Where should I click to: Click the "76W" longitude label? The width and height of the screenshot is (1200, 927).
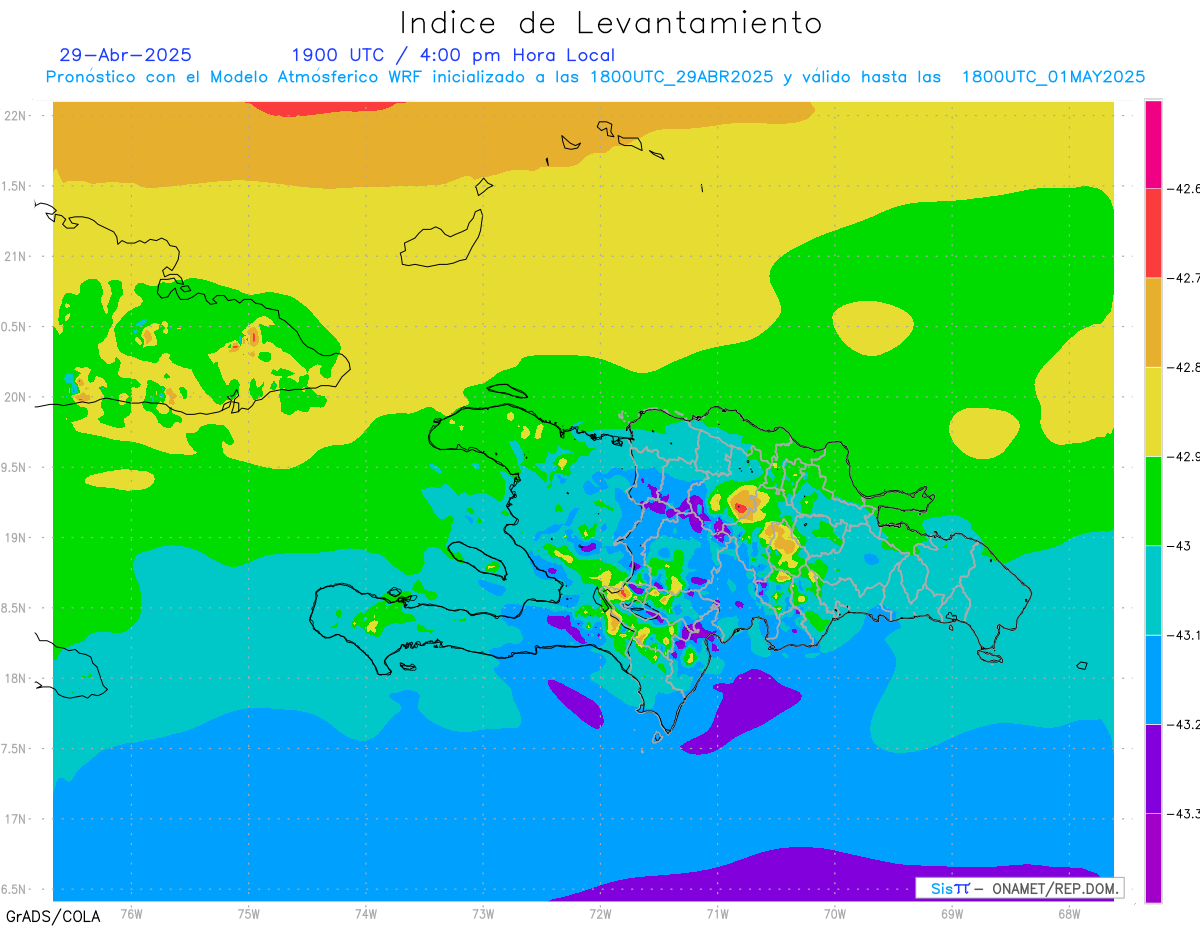(x=132, y=912)
